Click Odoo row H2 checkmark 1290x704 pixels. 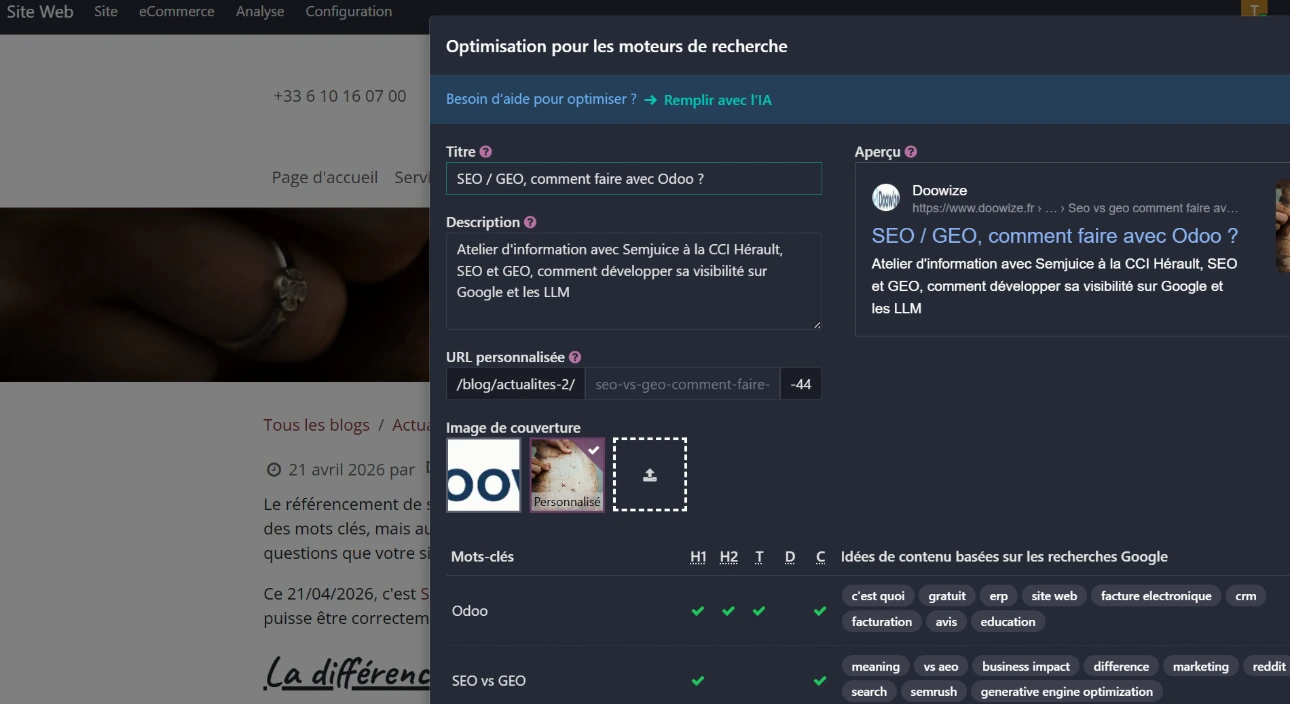coord(728,611)
